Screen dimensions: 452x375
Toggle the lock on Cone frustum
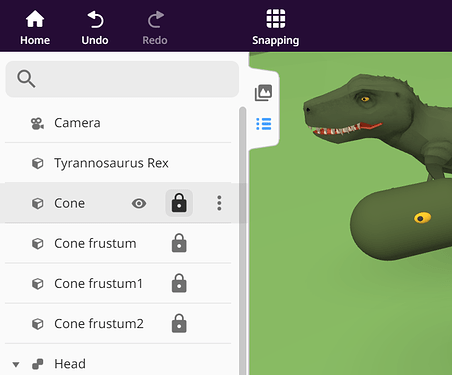tap(179, 243)
